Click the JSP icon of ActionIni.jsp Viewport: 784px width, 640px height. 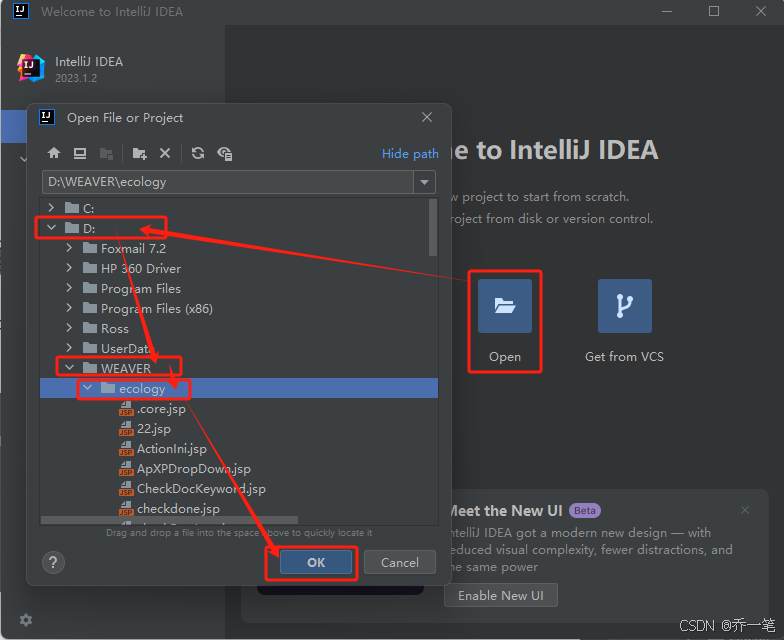pos(126,448)
